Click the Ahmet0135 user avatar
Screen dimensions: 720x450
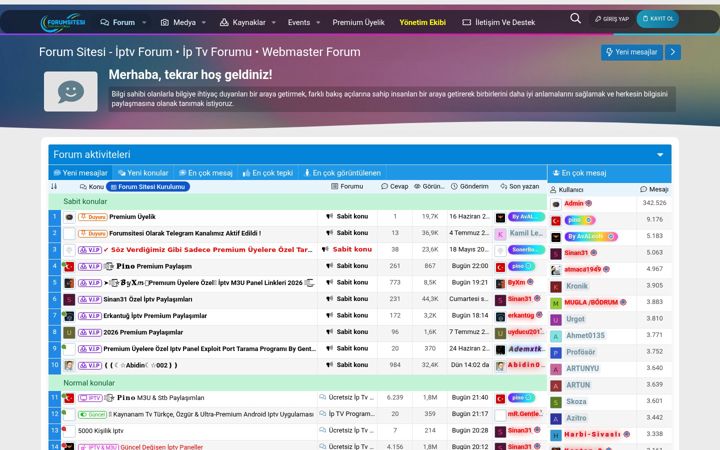[x=556, y=336]
